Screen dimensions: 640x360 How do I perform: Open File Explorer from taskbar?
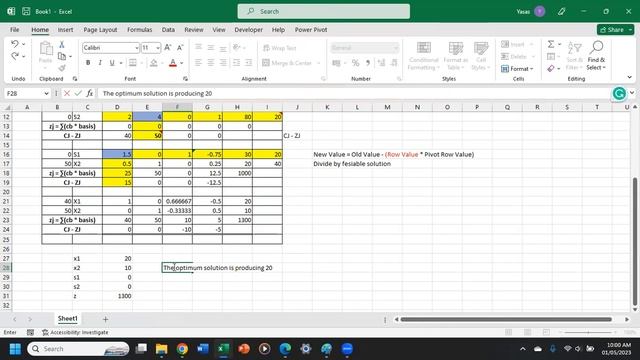point(162,349)
